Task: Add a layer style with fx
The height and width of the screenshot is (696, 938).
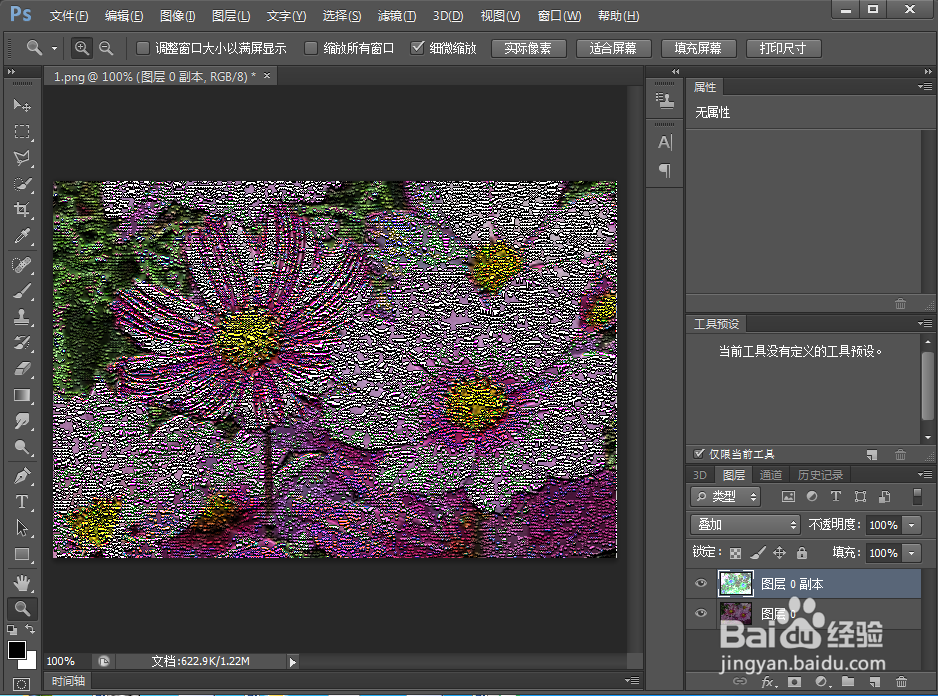Action: pyautogui.click(x=769, y=682)
